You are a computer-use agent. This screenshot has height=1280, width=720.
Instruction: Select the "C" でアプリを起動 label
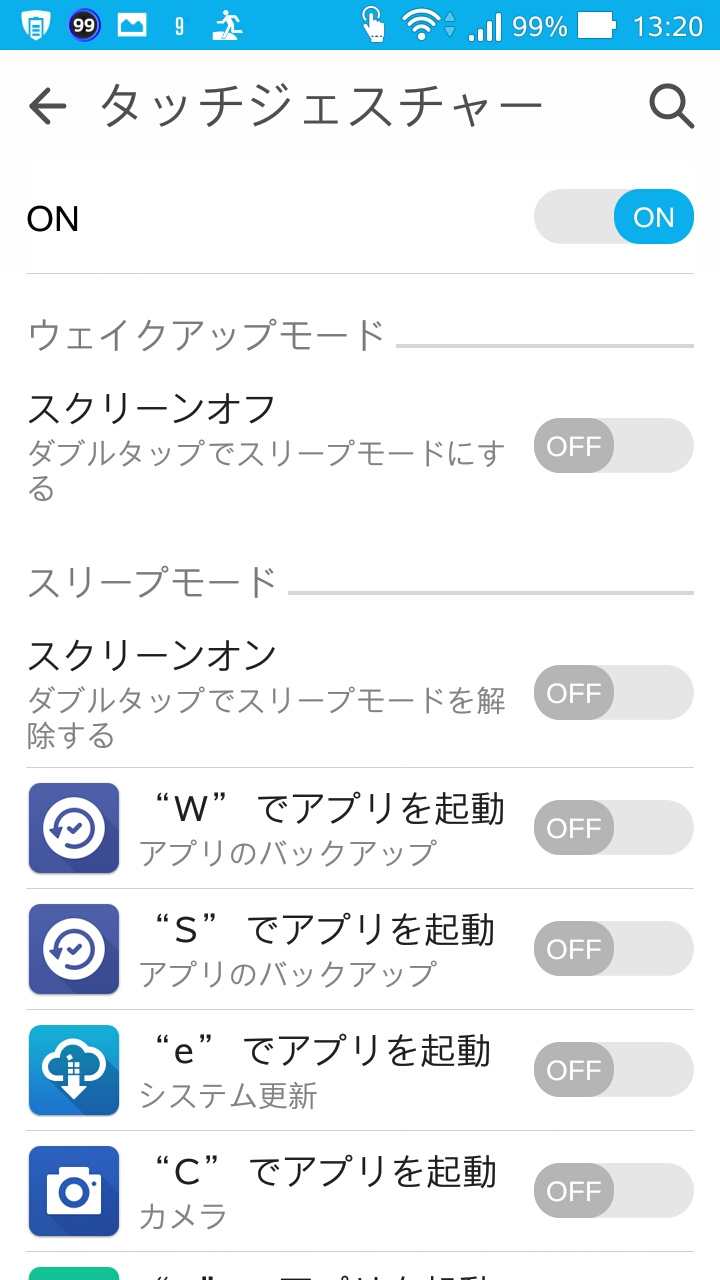(x=321, y=1172)
